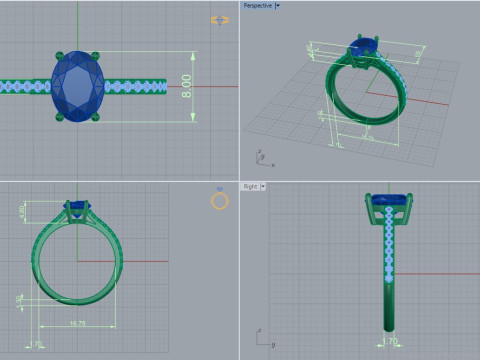This screenshot has width=480, height=360.
Task: Click the Right viewport title label
Action: pyautogui.click(x=250, y=186)
